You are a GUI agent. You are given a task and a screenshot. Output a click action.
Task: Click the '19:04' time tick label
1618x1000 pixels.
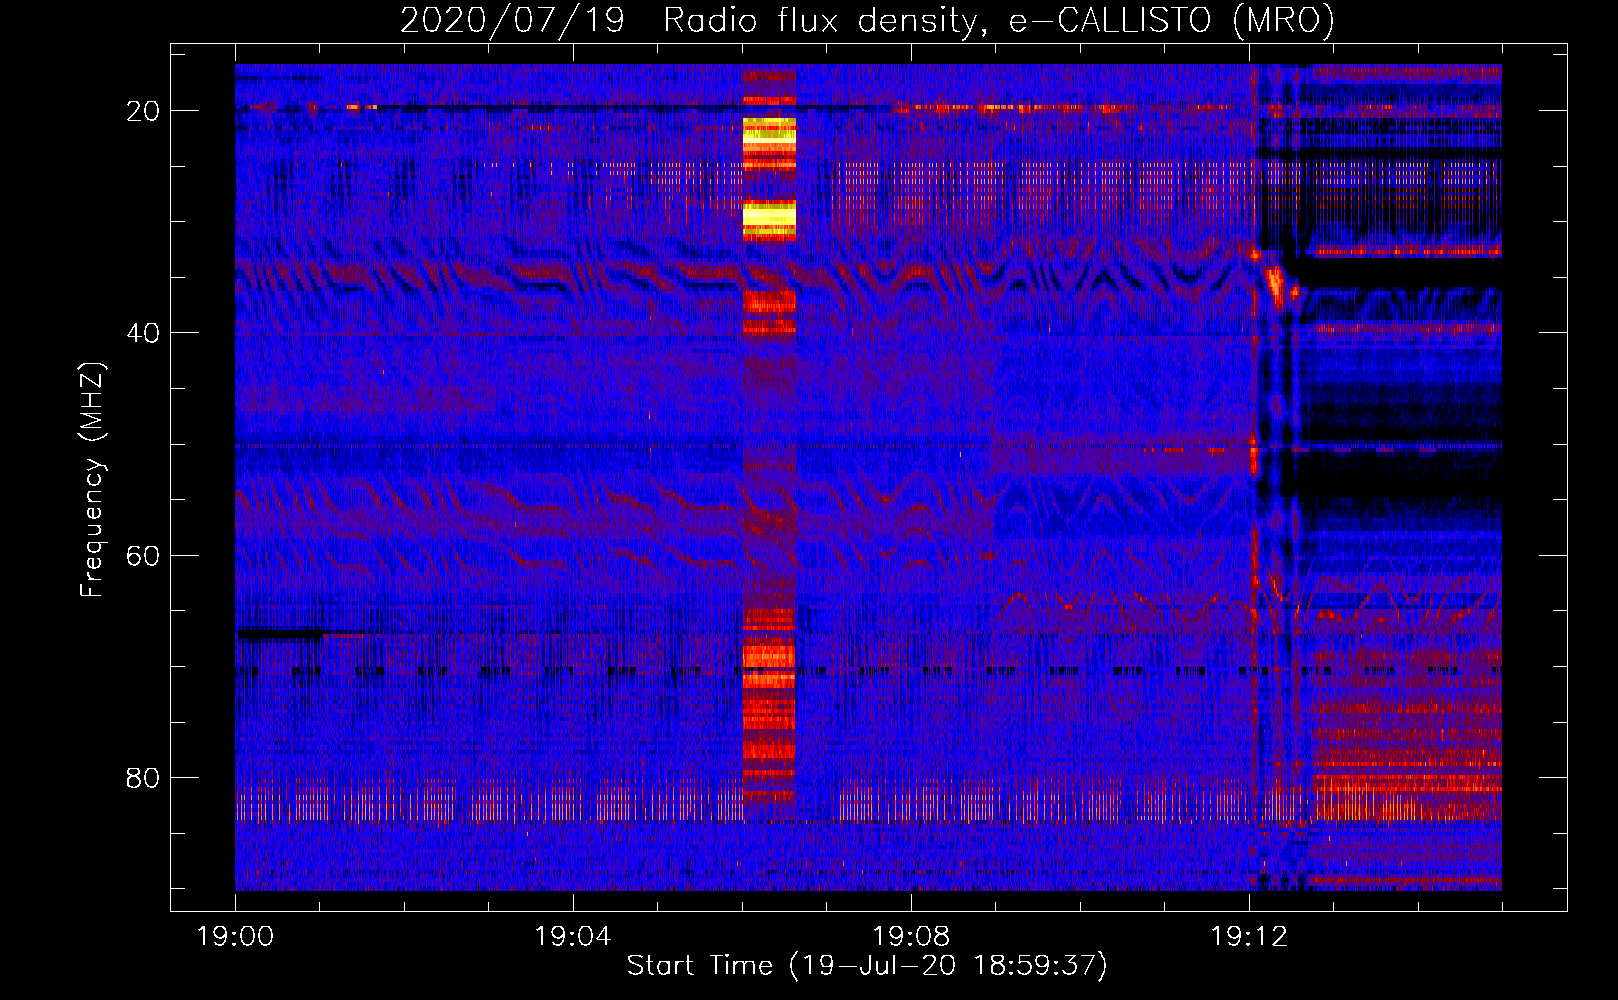(573, 937)
